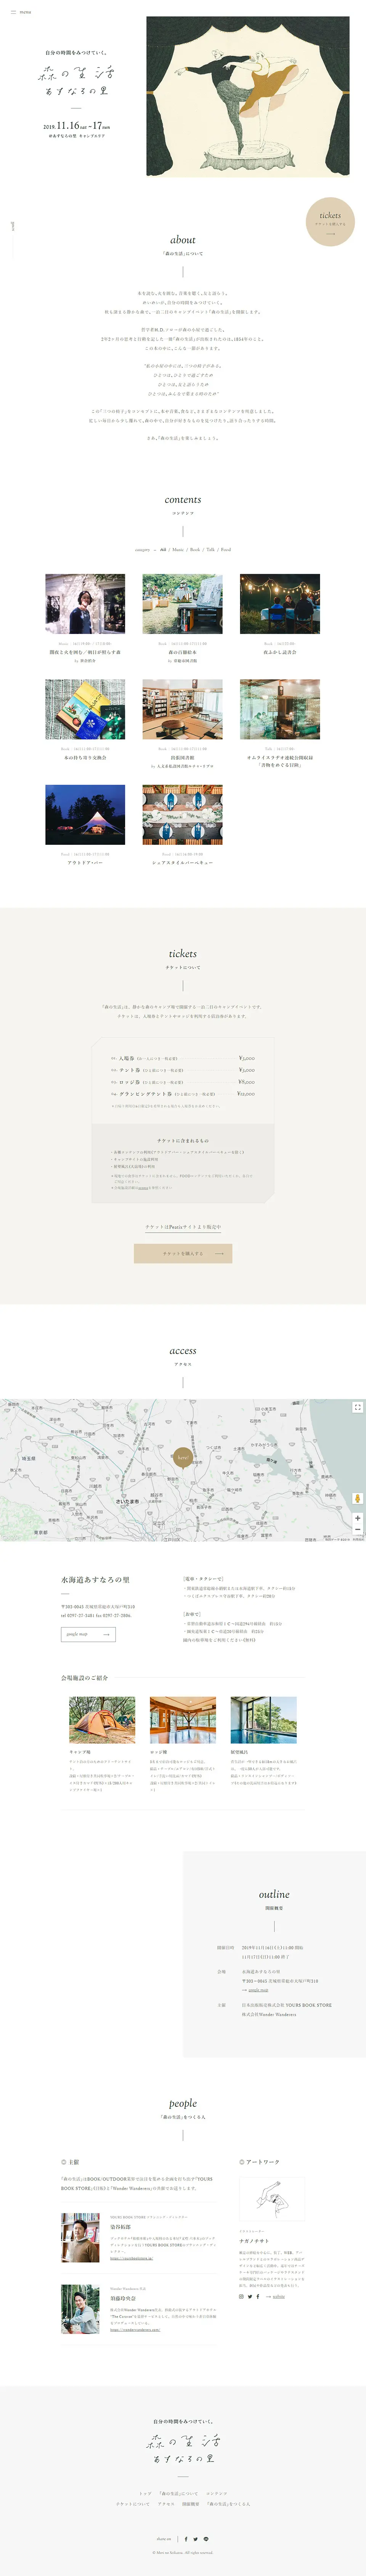View the 展望風呂 bath photo
Image resolution: width=366 pixels, height=2576 pixels.
264,1720
